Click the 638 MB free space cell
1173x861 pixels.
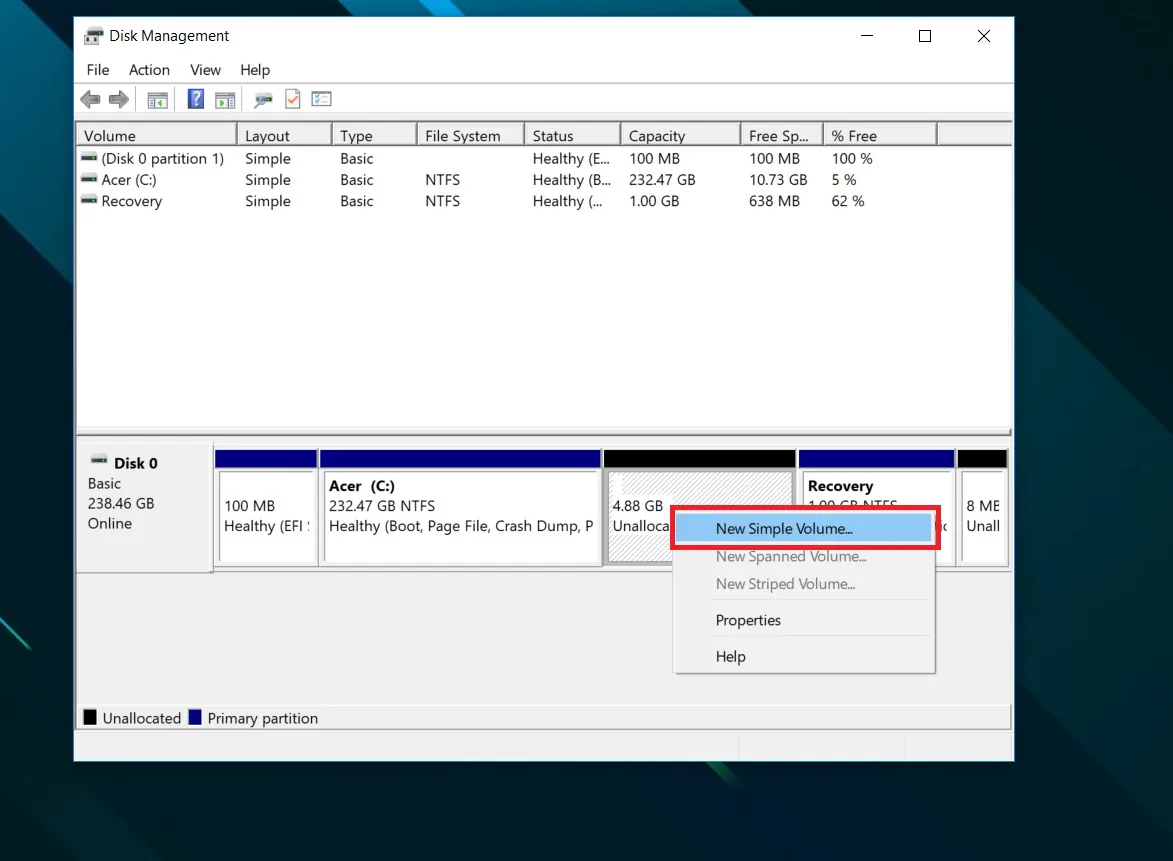774,201
